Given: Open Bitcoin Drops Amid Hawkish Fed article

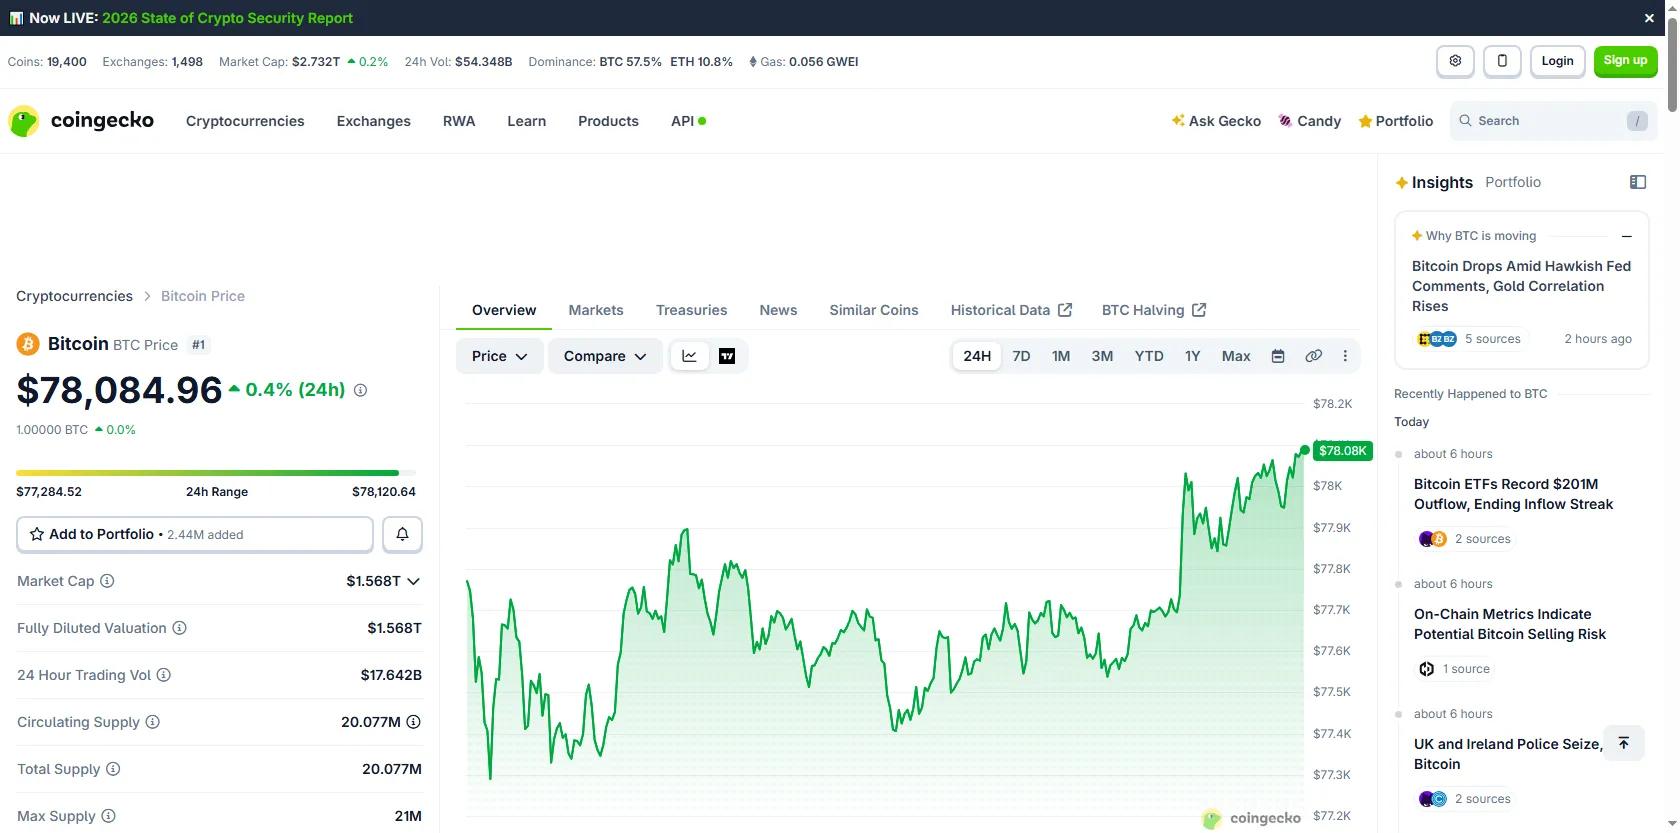Looking at the screenshot, I should (x=1521, y=286).
